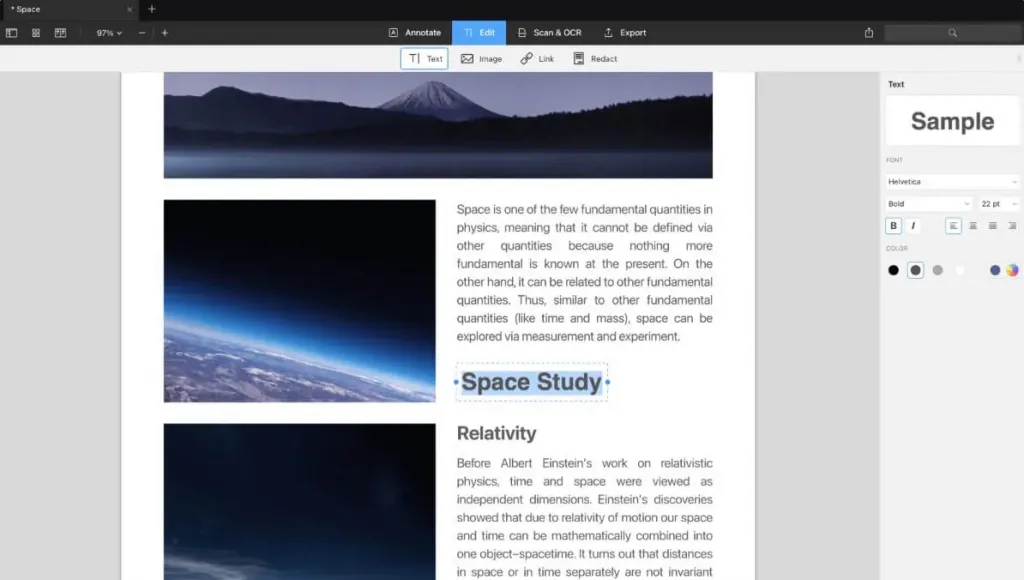Switch to two-page layout view

(61, 33)
